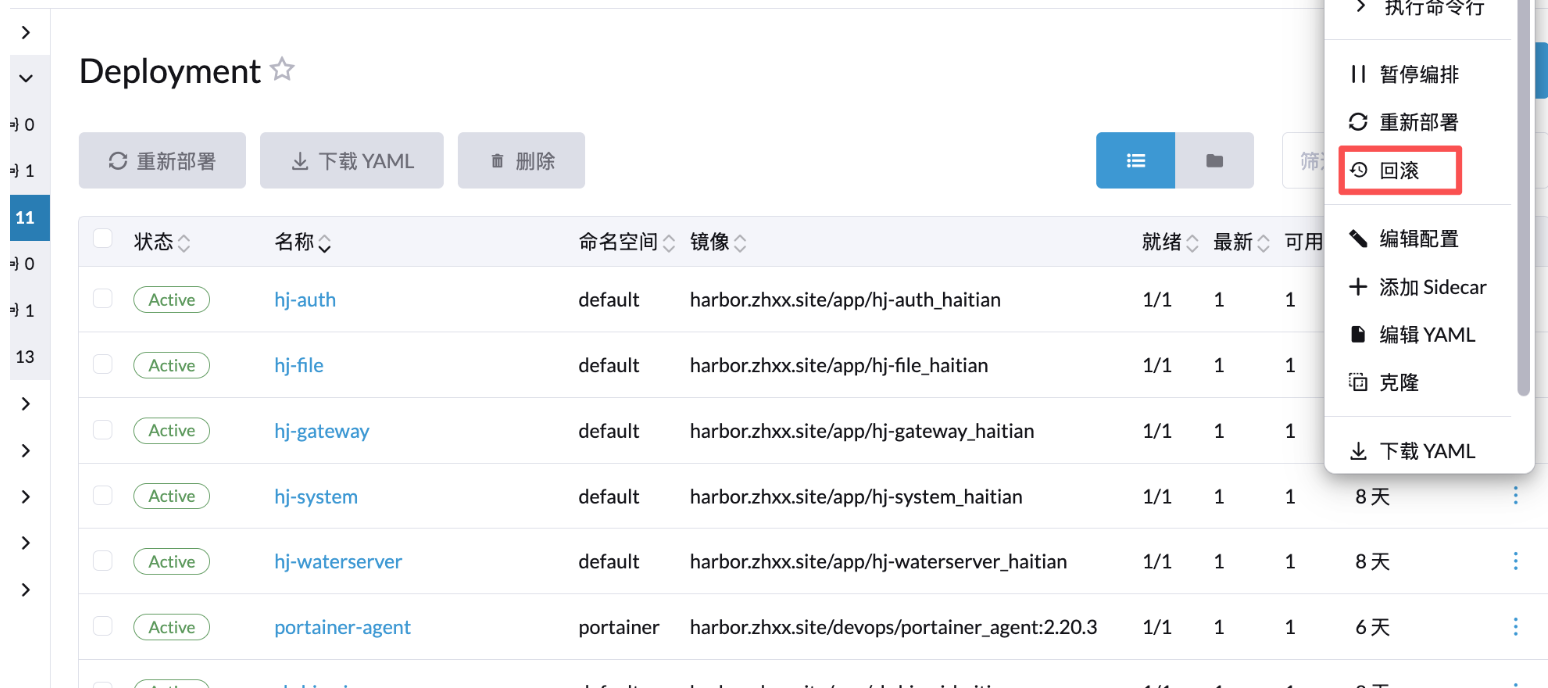Switch to folder grouped view
1548x688 pixels.
click(1214, 160)
